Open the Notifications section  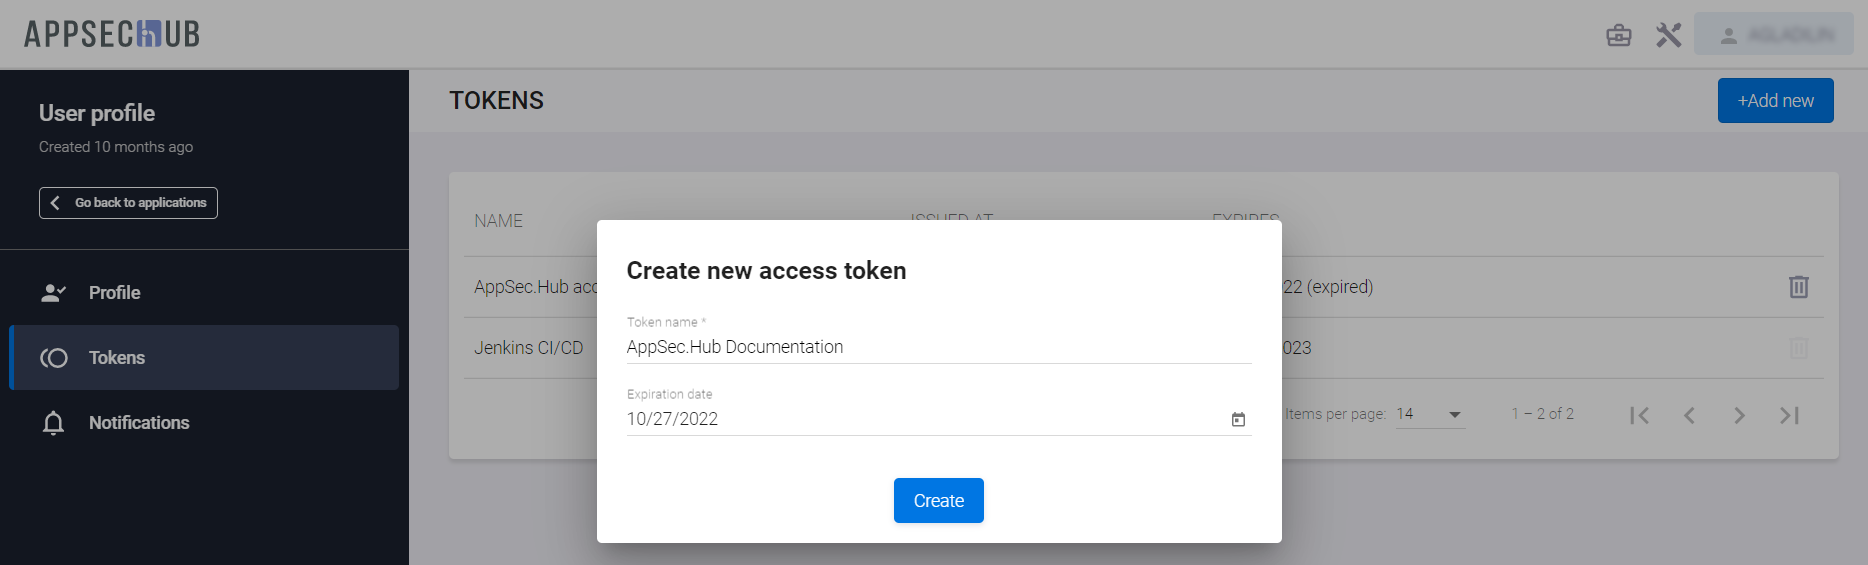tap(138, 423)
